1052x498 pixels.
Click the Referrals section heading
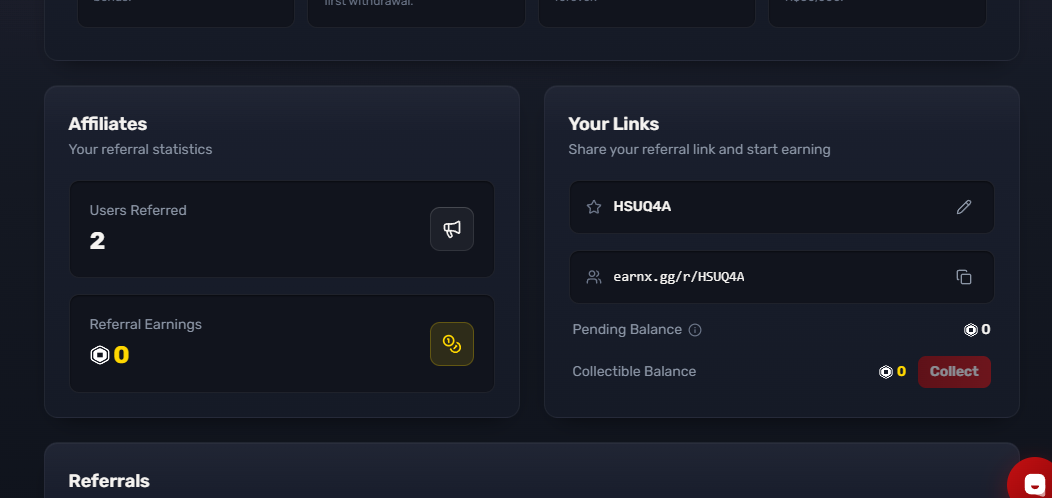(x=109, y=481)
